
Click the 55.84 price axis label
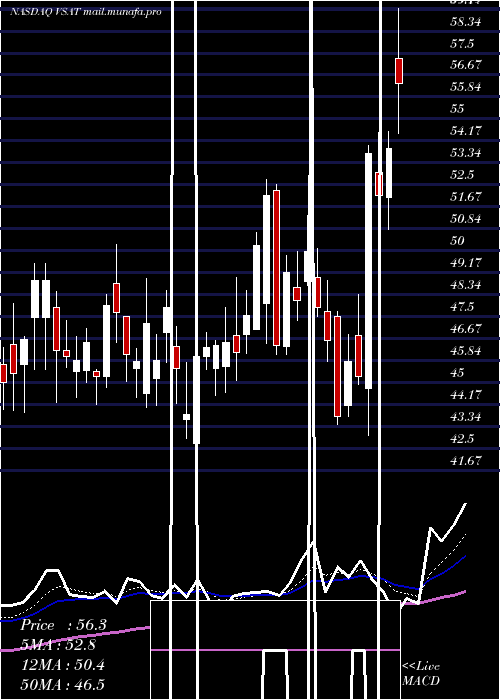tap(466, 87)
